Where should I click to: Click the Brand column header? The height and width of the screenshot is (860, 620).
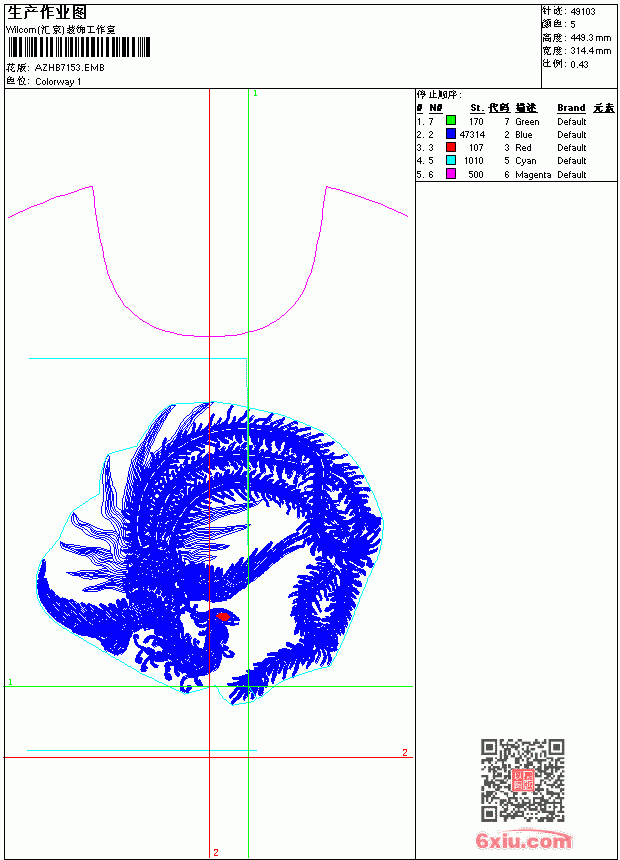pos(571,108)
